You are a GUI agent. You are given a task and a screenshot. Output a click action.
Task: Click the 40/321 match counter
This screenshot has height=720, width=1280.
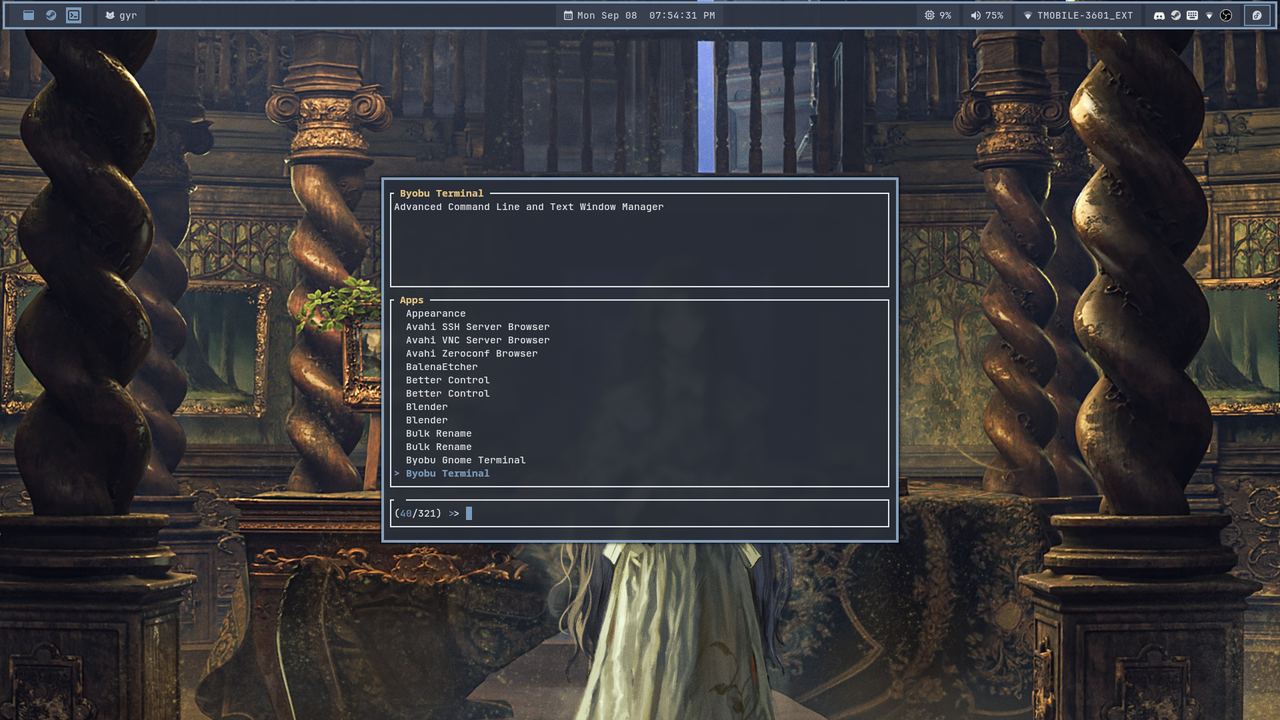click(x=418, y=513)
